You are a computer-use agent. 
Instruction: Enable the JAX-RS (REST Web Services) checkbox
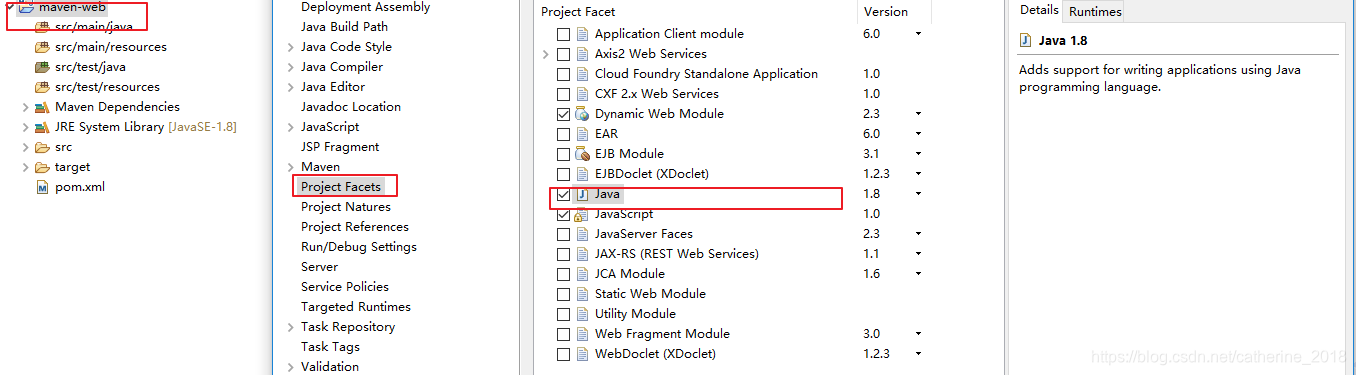564,254
